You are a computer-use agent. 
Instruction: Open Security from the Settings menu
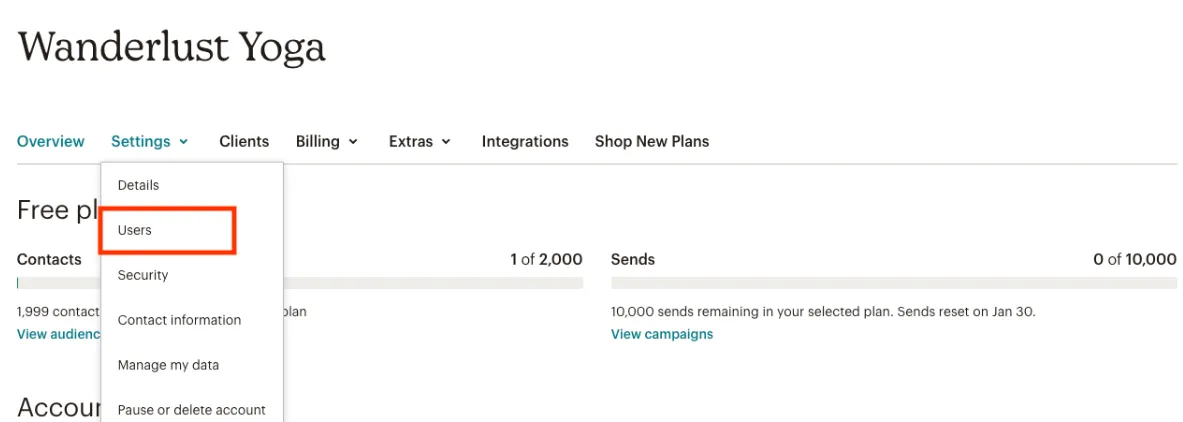pyautogui.click(x=143, y=275)
